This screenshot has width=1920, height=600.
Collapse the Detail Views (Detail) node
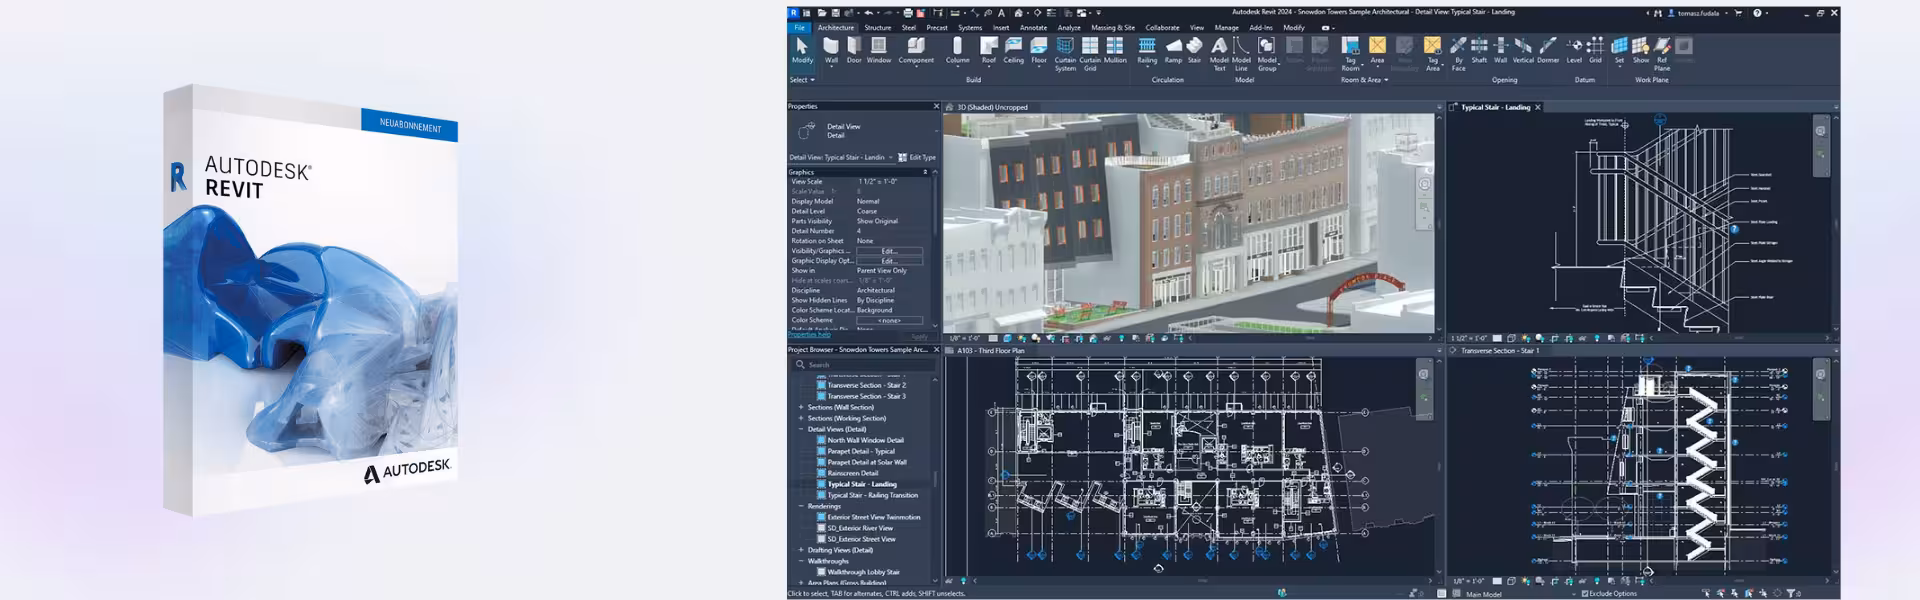[x=801, y=429]
